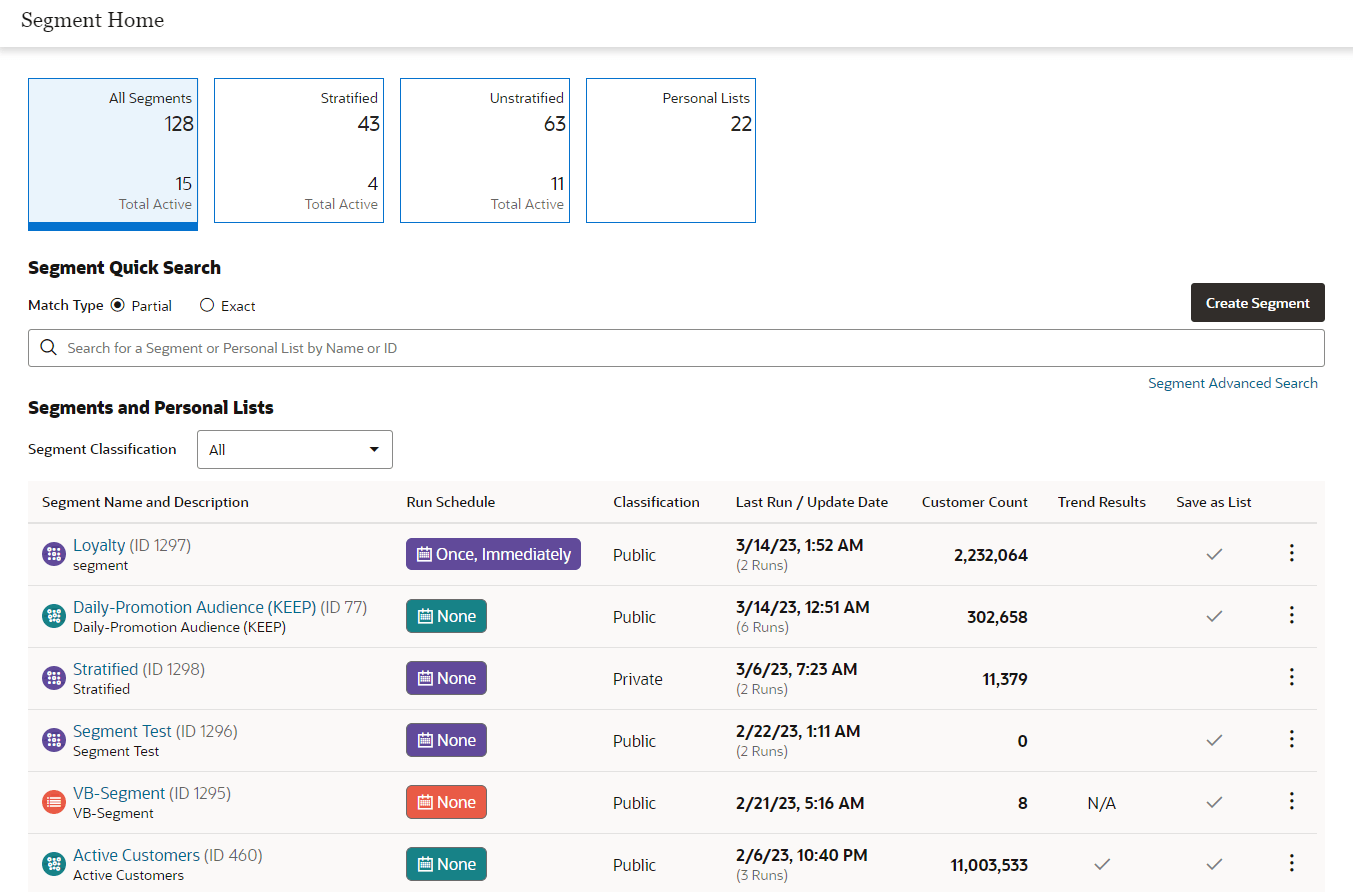Click the teal icon beside Daily-Promotion Audience
The width and height of the screenshot is (1353, 892).
coord(54,616)
